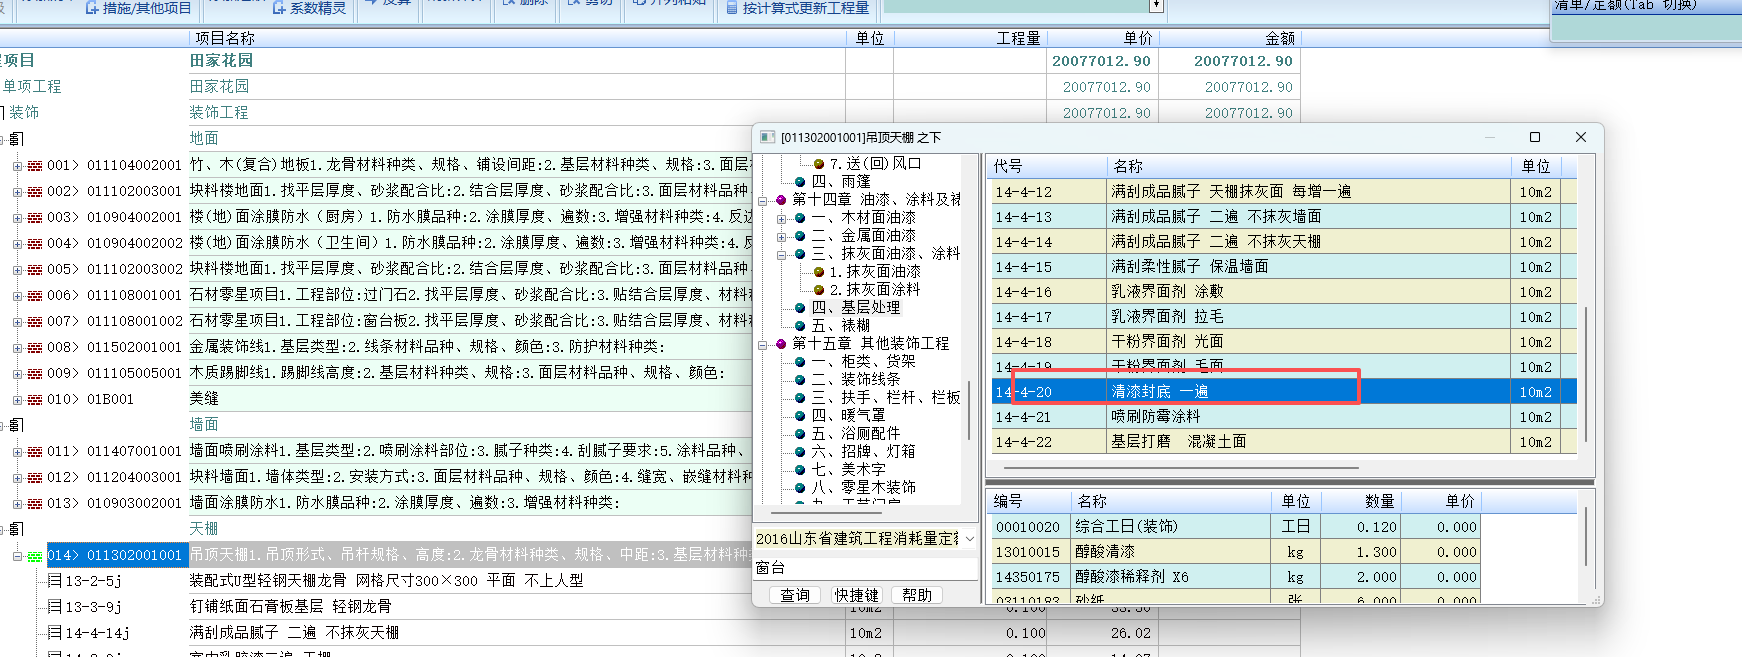Click the ball icon beside 五、裱糊
The image size is (1742, 657).
coord(800,326)
